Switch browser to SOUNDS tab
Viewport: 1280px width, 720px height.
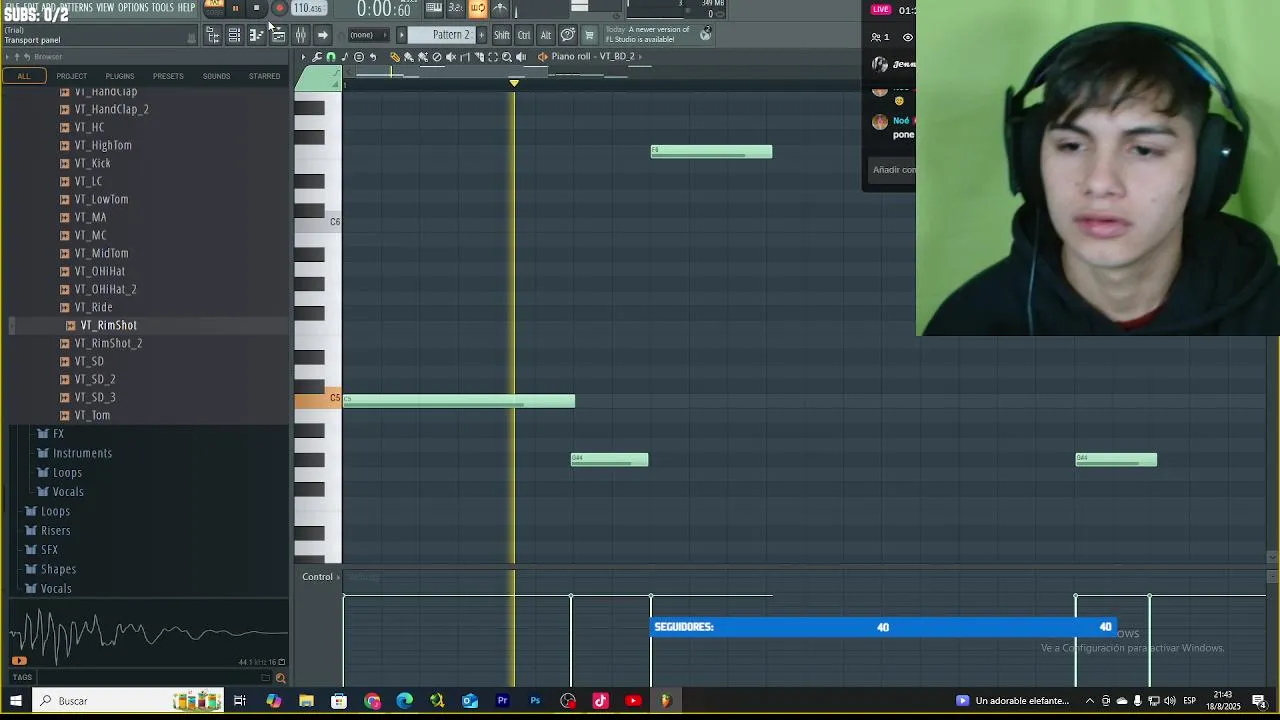[x=216, y=76]
